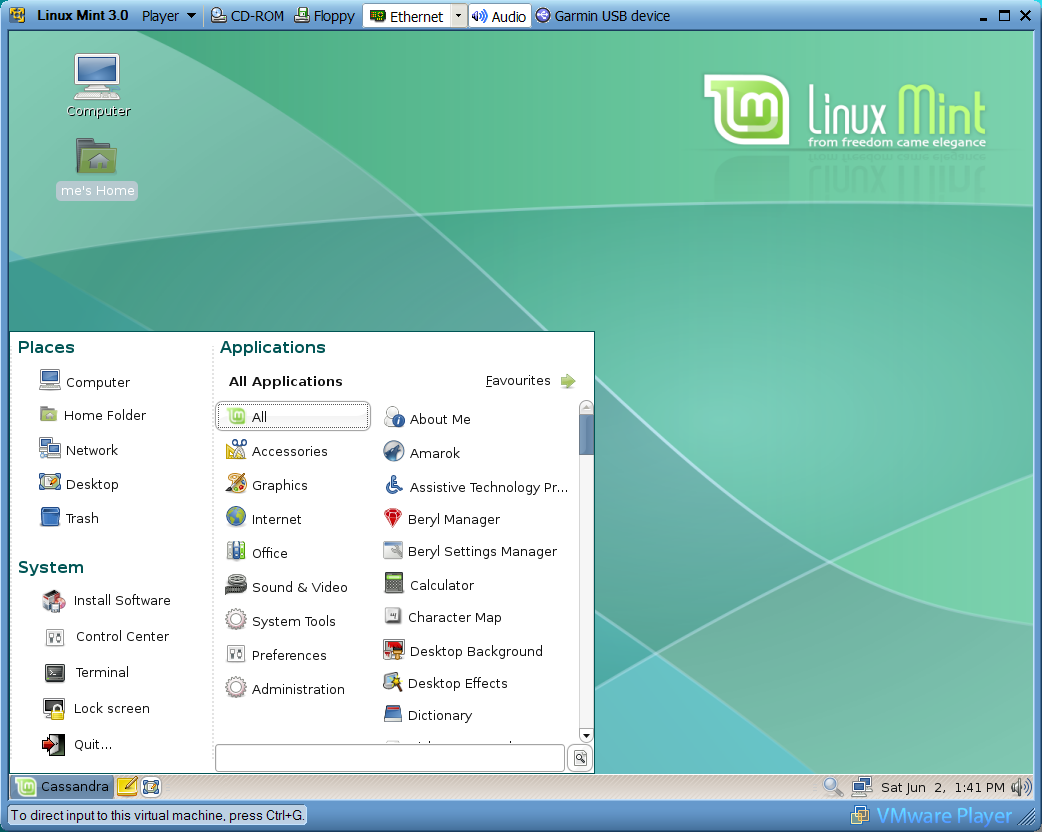This screenshot has height=832, width=1042.
Task: Select the All applications category
Action: 293,417
